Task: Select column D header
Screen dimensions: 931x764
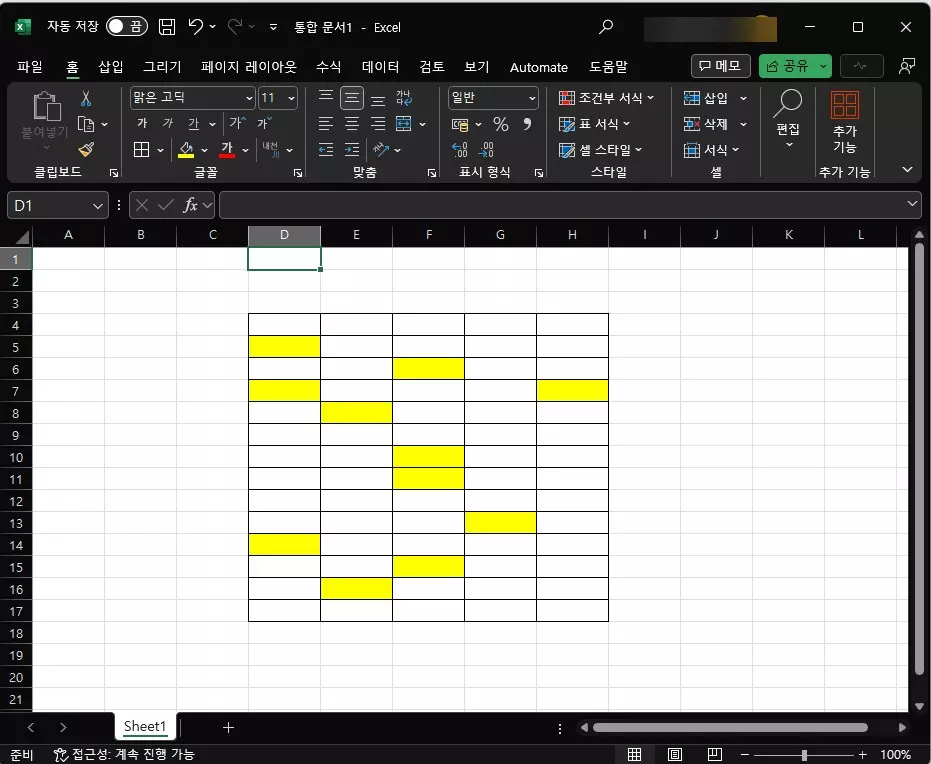Action: tap(284, 235)
